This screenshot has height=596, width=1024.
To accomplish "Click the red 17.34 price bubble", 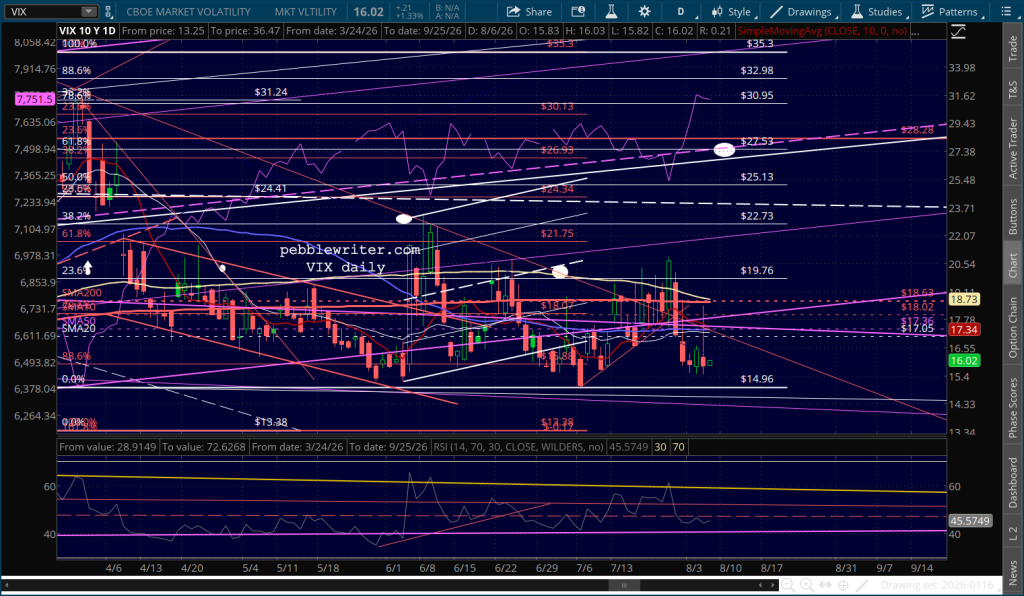I will coord(963,330).
